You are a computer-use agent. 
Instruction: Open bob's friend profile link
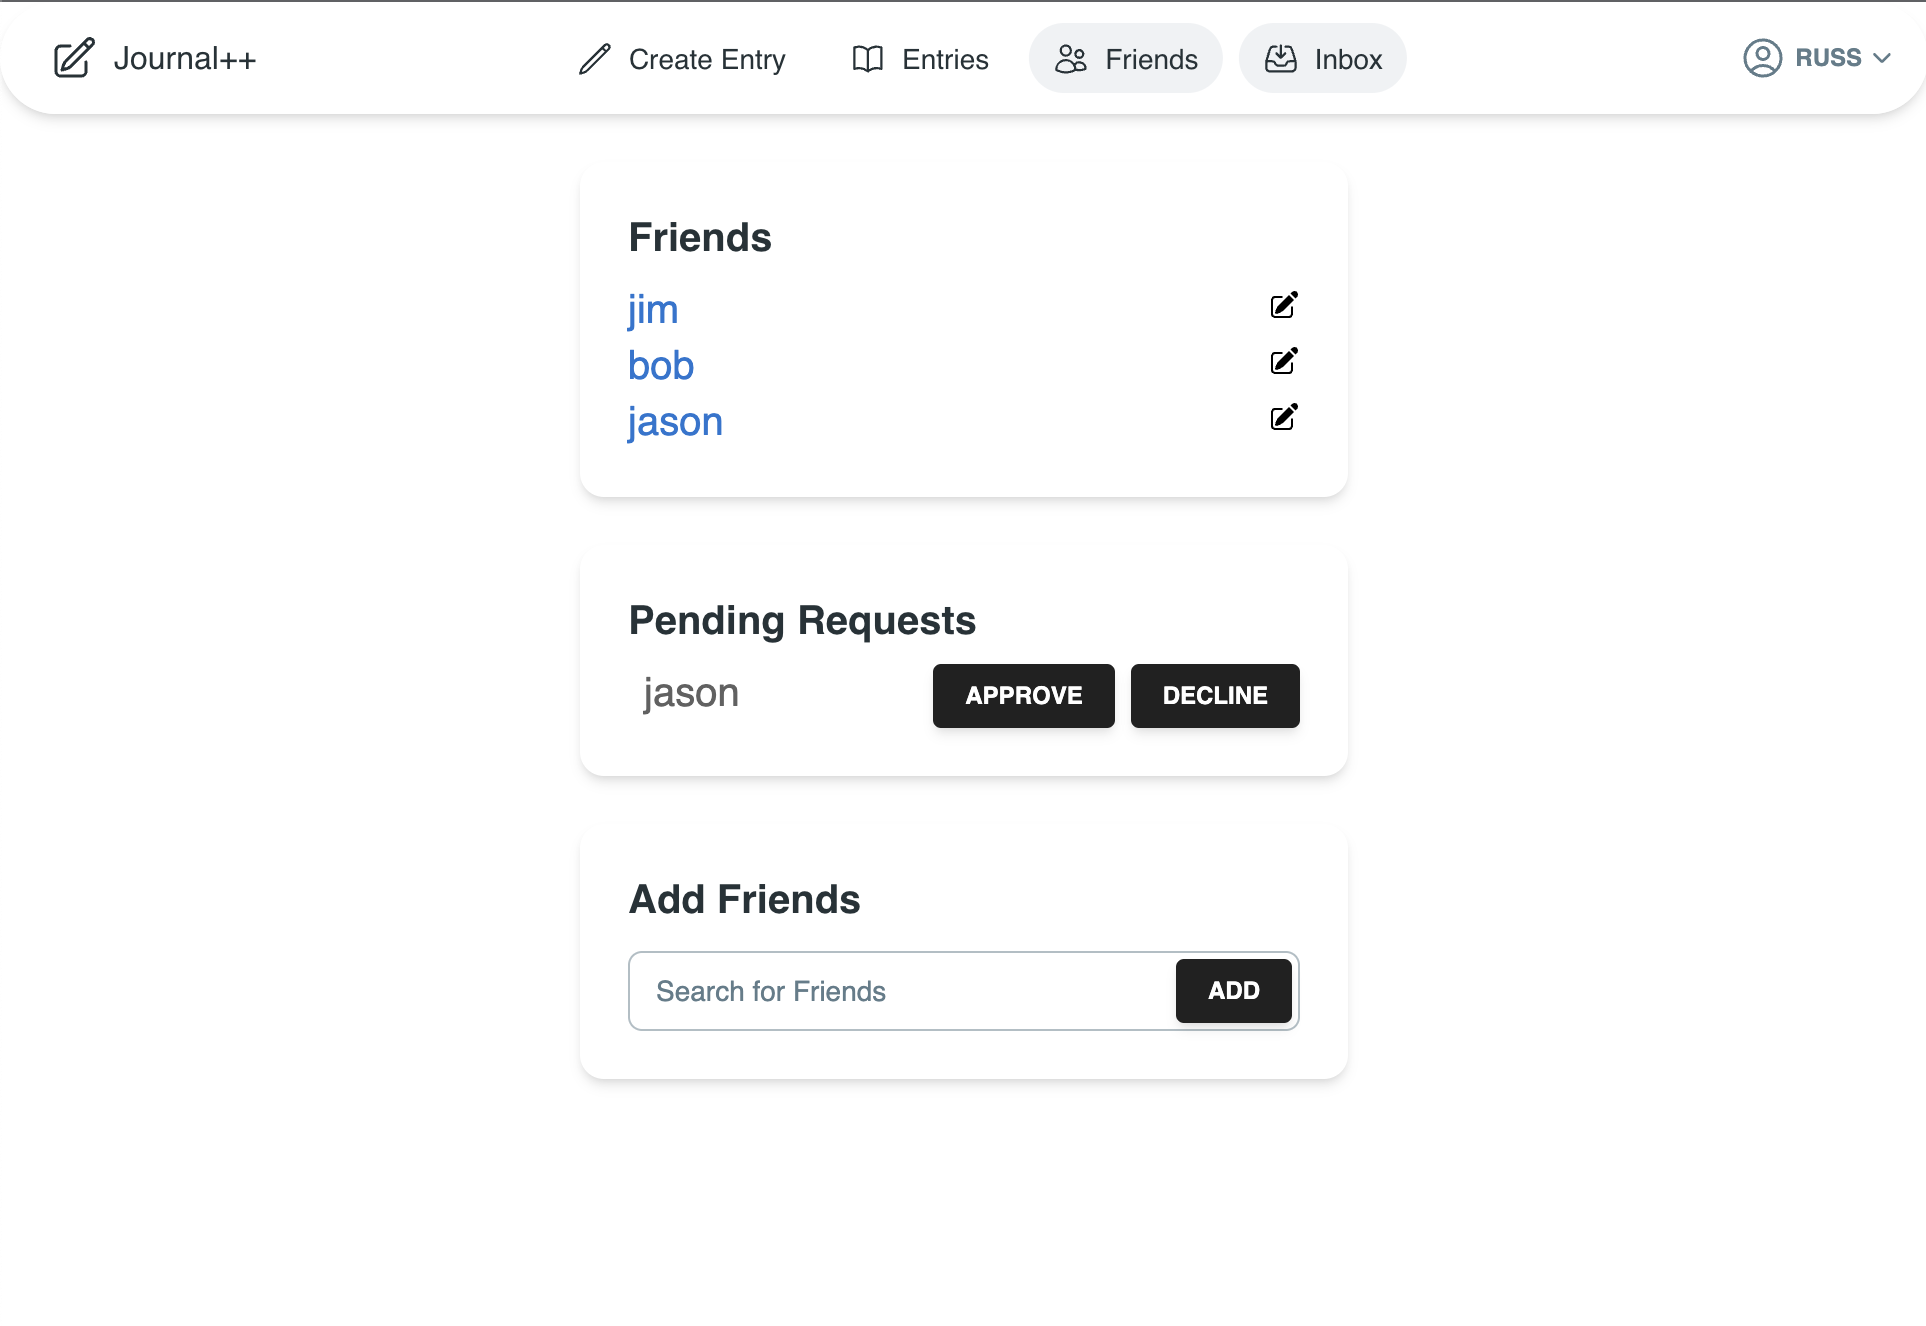[660, 365]
